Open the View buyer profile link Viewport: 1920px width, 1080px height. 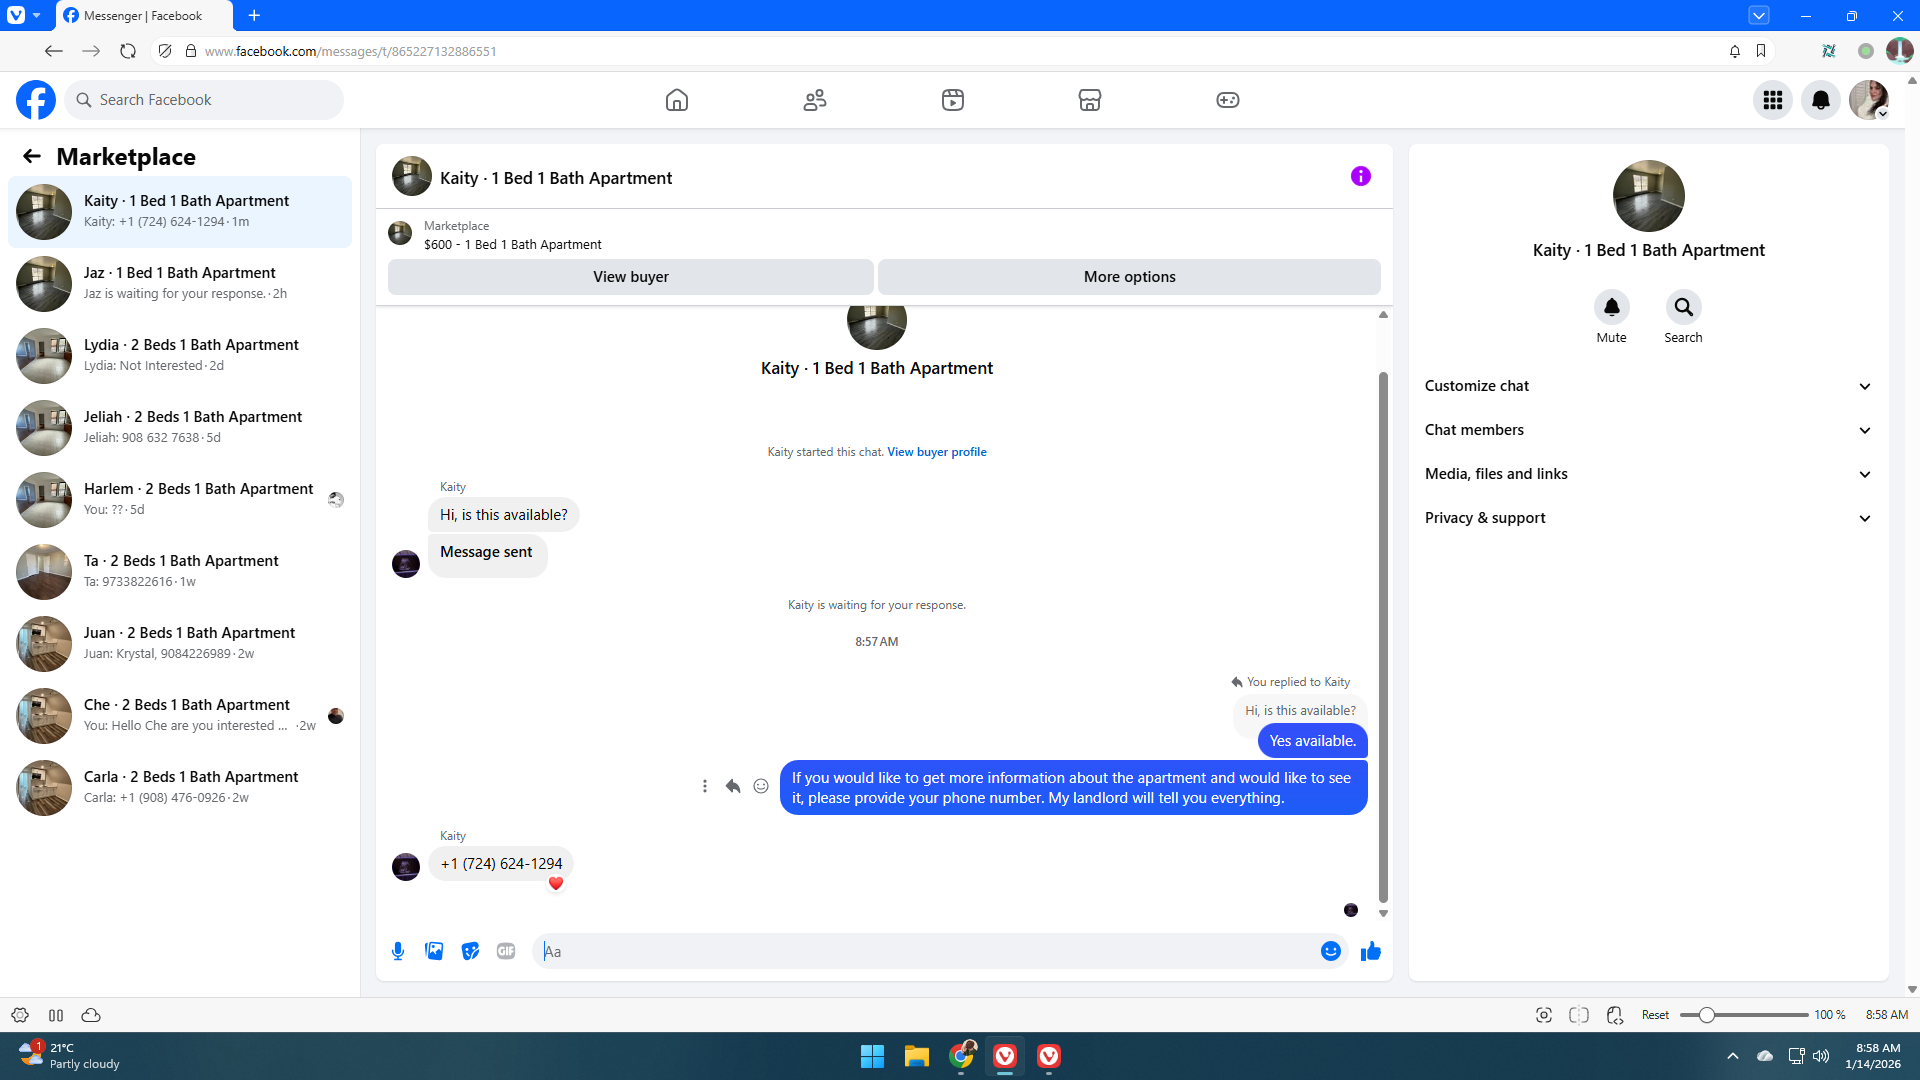pyautogui.click(x=936, y=452)
